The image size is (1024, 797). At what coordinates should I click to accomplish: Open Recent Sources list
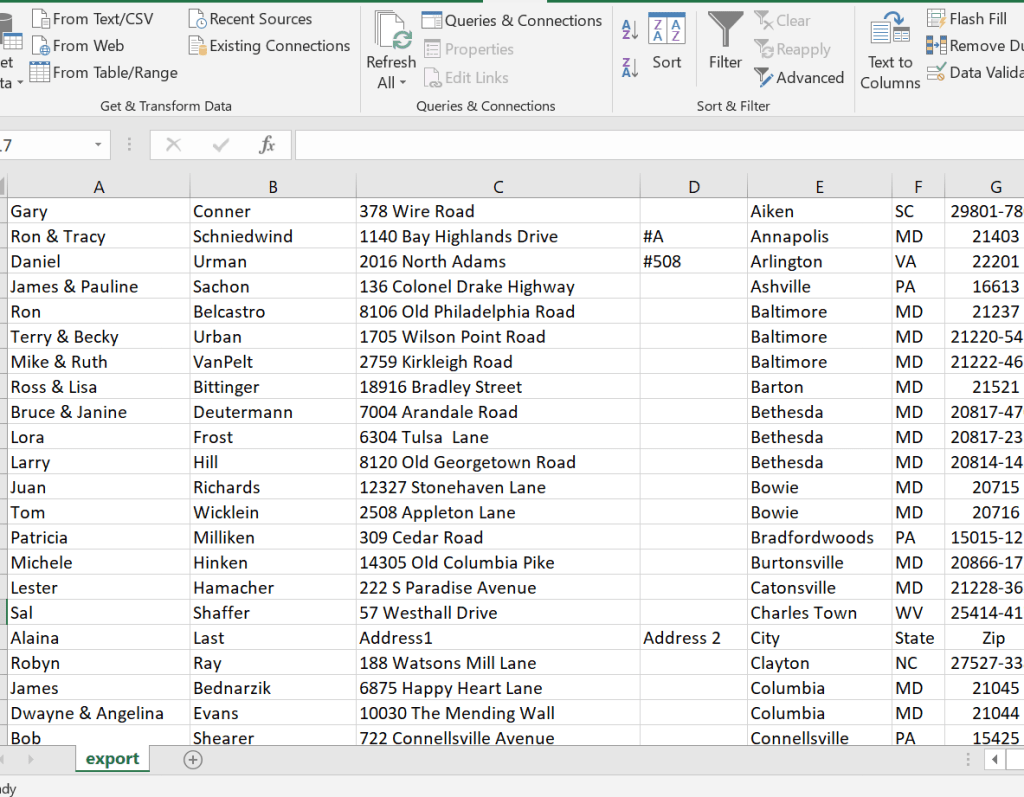click(250, 19)
